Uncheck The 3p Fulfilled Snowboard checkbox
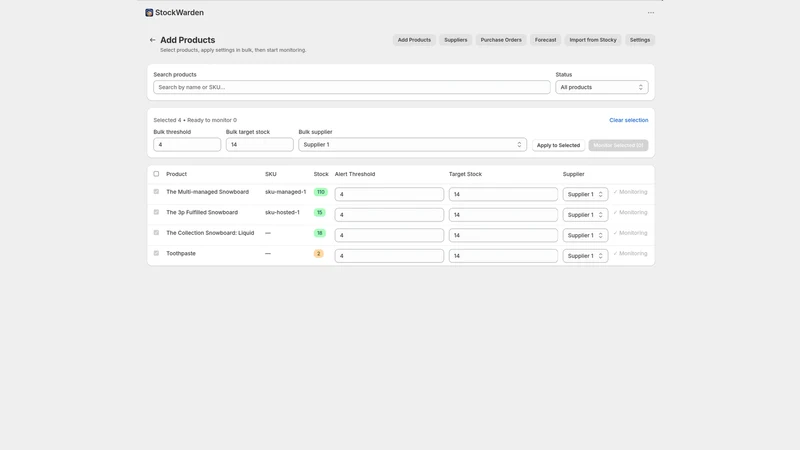The image size is (800, 450). tap(156, 212)
